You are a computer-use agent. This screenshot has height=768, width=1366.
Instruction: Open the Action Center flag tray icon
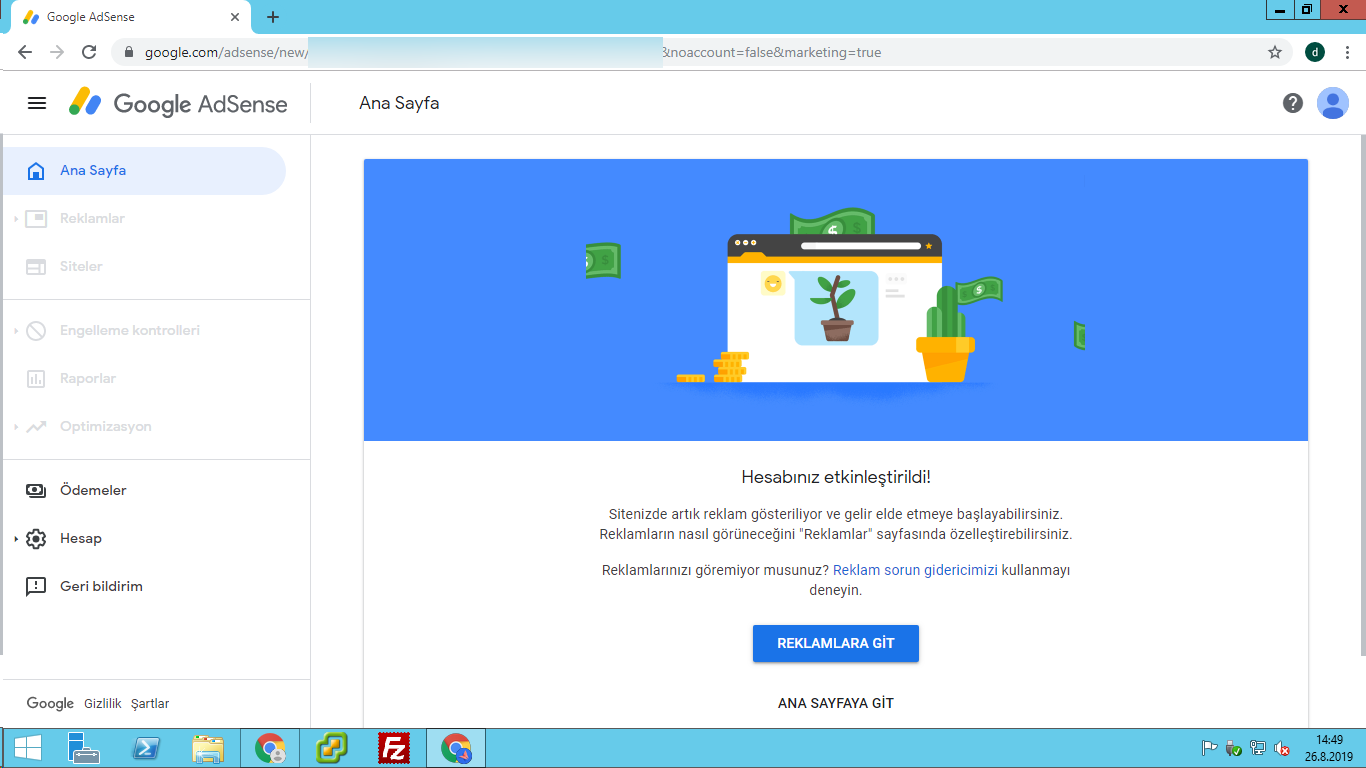click(1209, 748)
